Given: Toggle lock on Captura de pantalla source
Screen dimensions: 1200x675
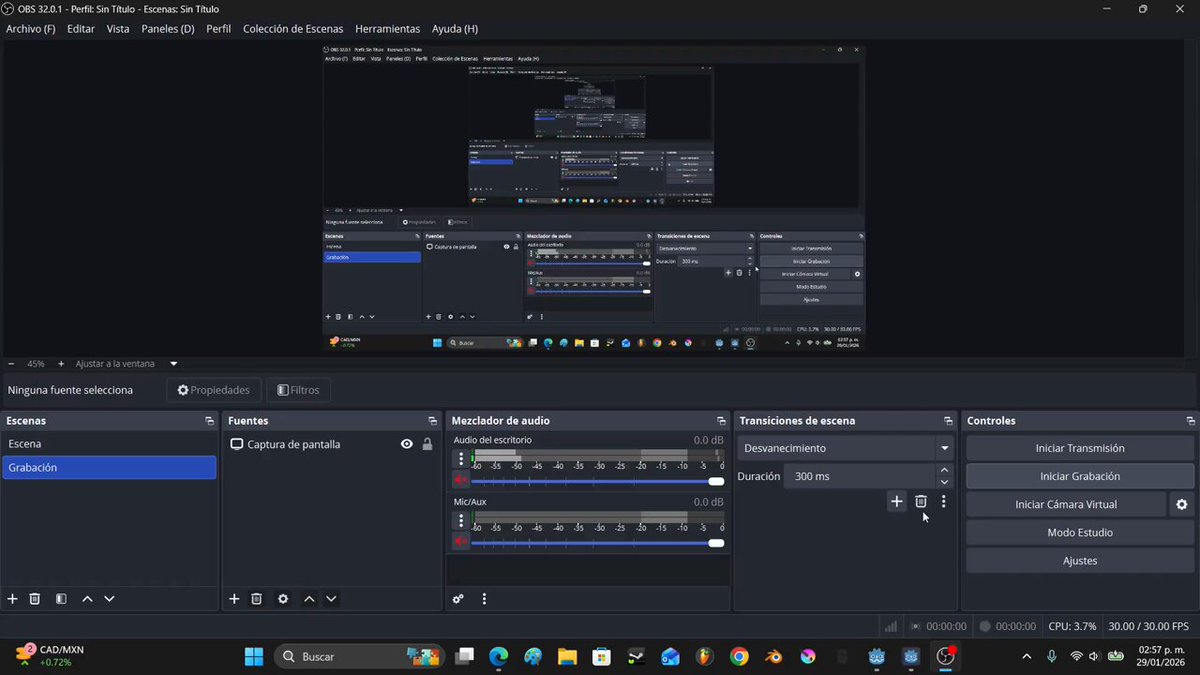Looking at the screenshot, I should pyautogui.click(x=427, y=444).
